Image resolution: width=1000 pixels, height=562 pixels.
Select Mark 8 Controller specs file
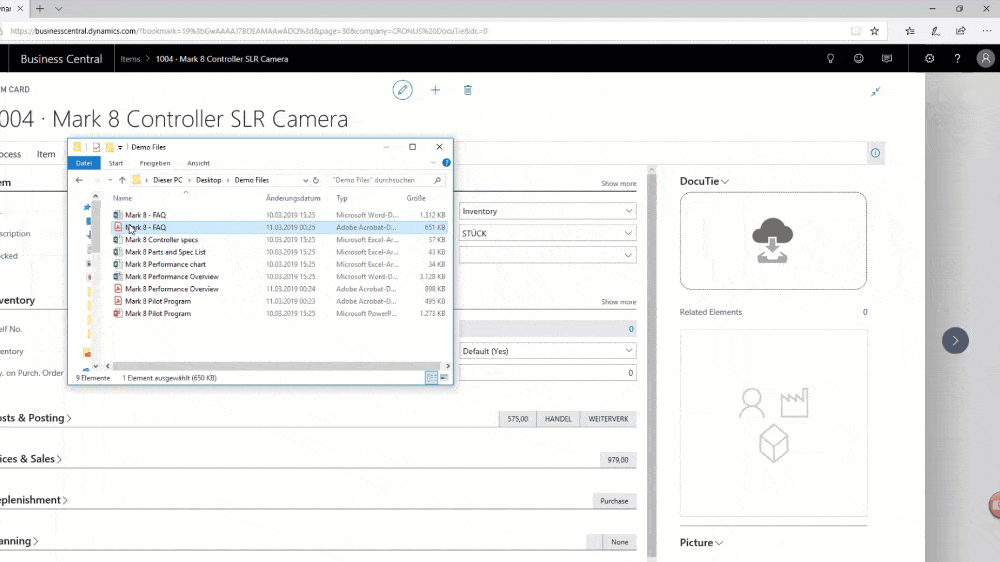click(279, 240)
